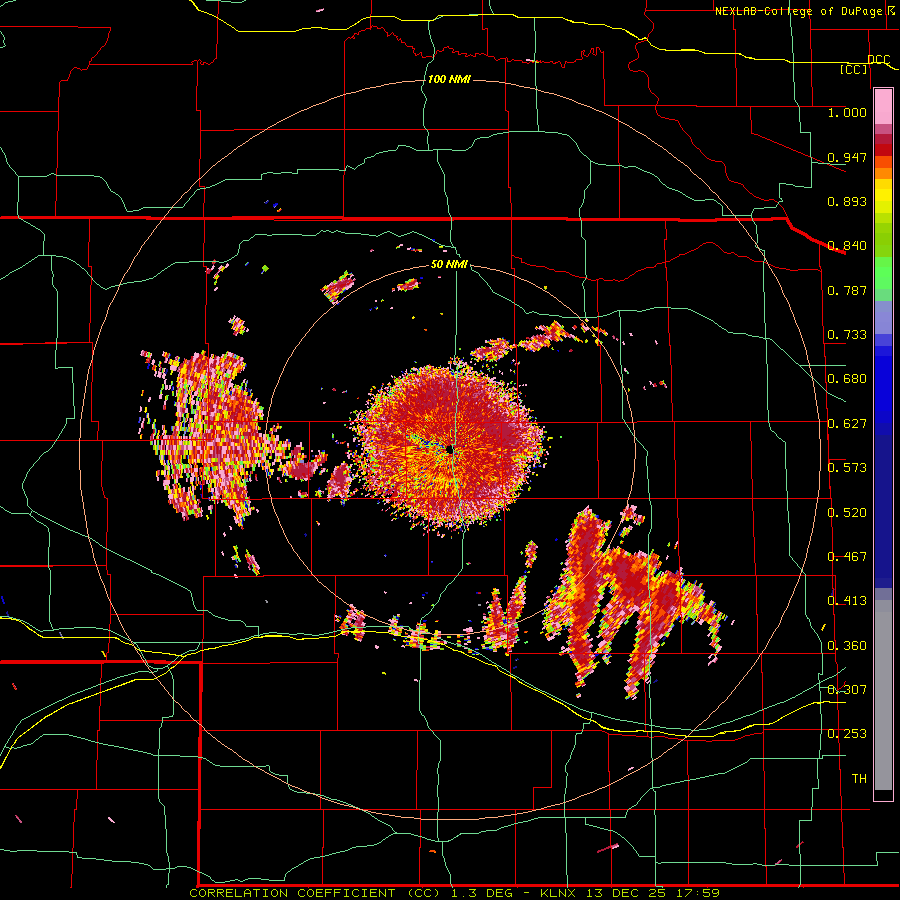The width and height of the screenshot is (900, 900).
Task: Click the 0.947 legend value
Action: pyautogui.click(x=847, y=157)
